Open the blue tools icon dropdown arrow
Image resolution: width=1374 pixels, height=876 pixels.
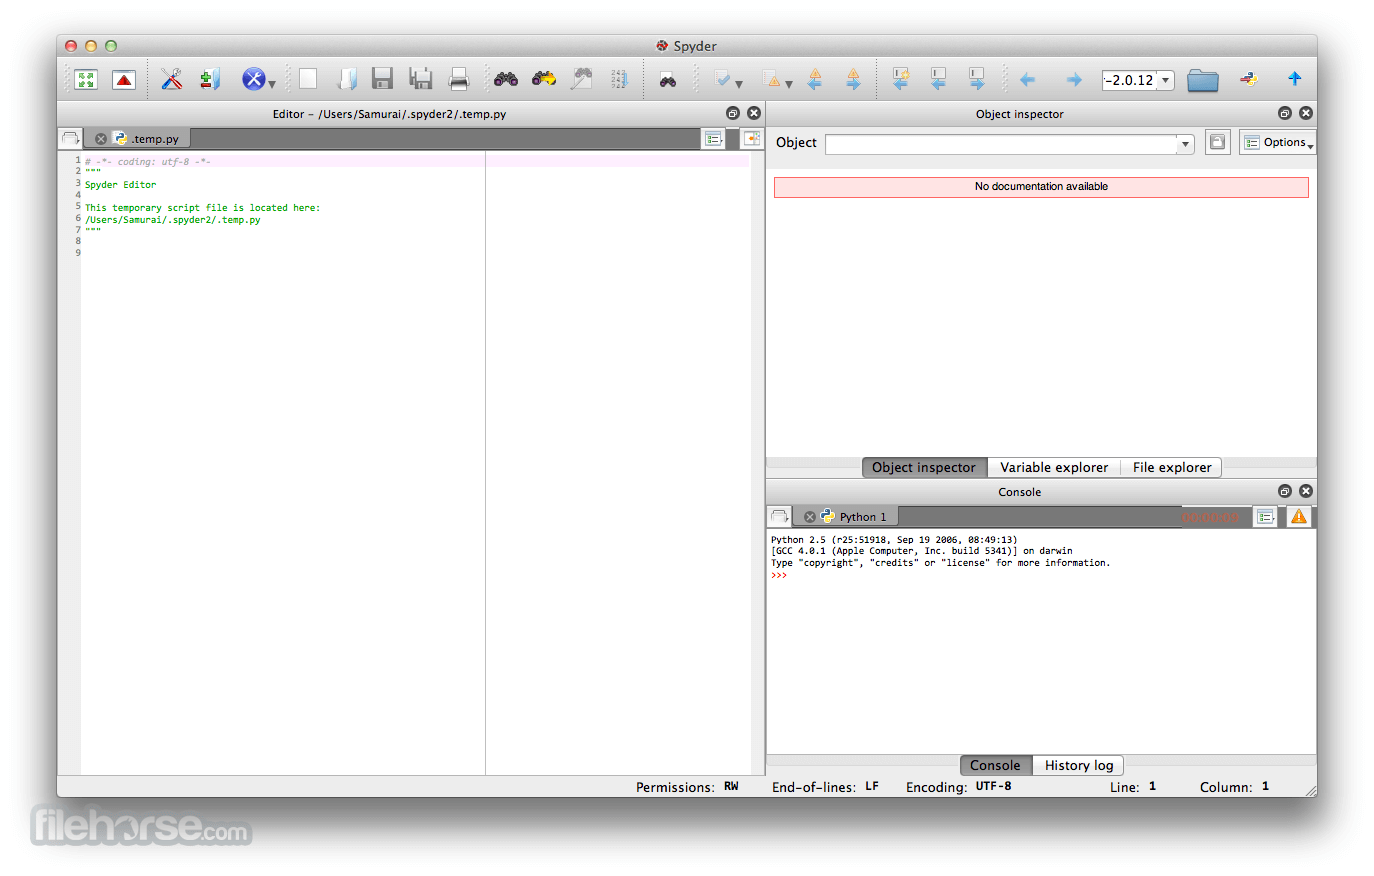(x=272, y=85)
